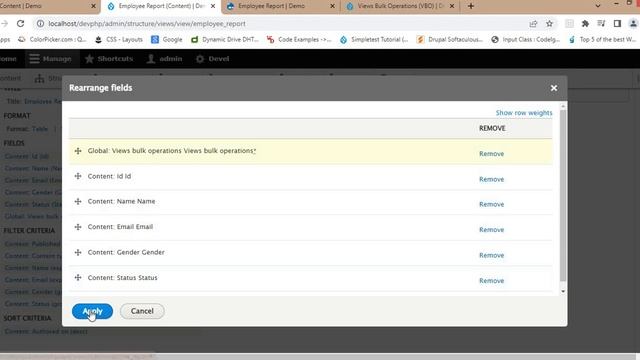
Task: Remove the Content: Name field
Action: [491, 204]
